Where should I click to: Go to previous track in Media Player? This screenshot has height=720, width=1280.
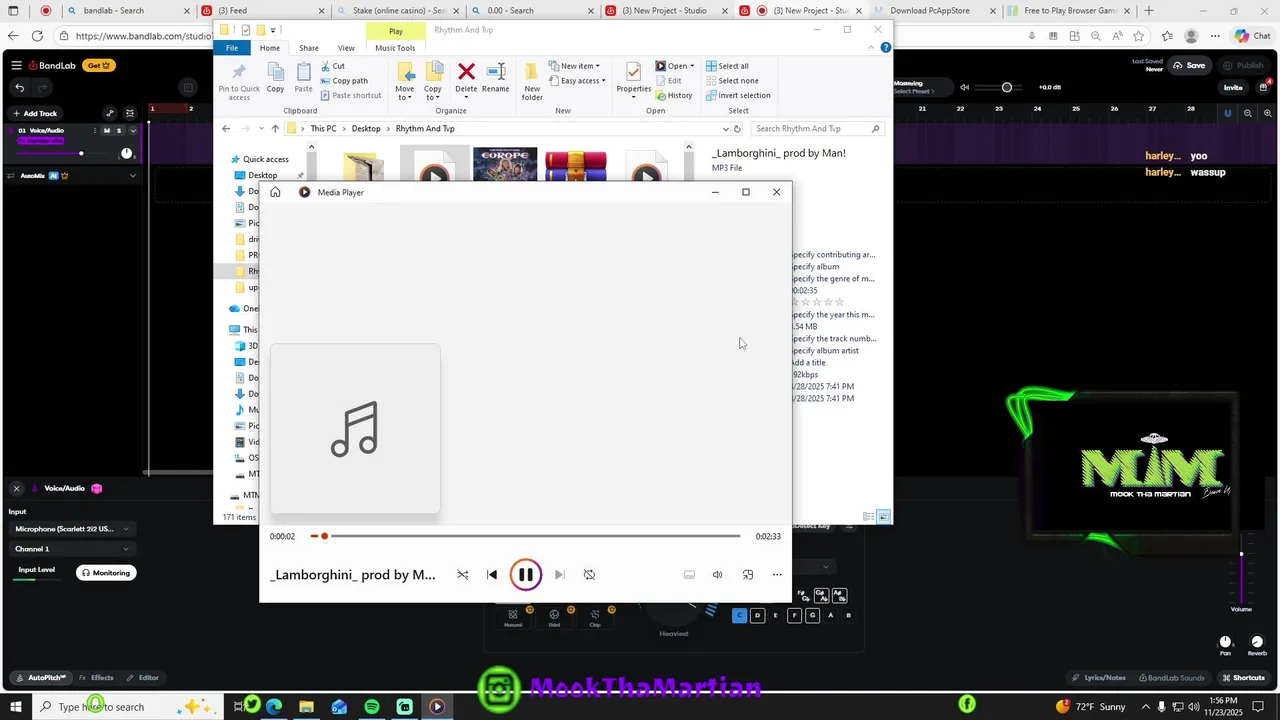click(492, 575)
